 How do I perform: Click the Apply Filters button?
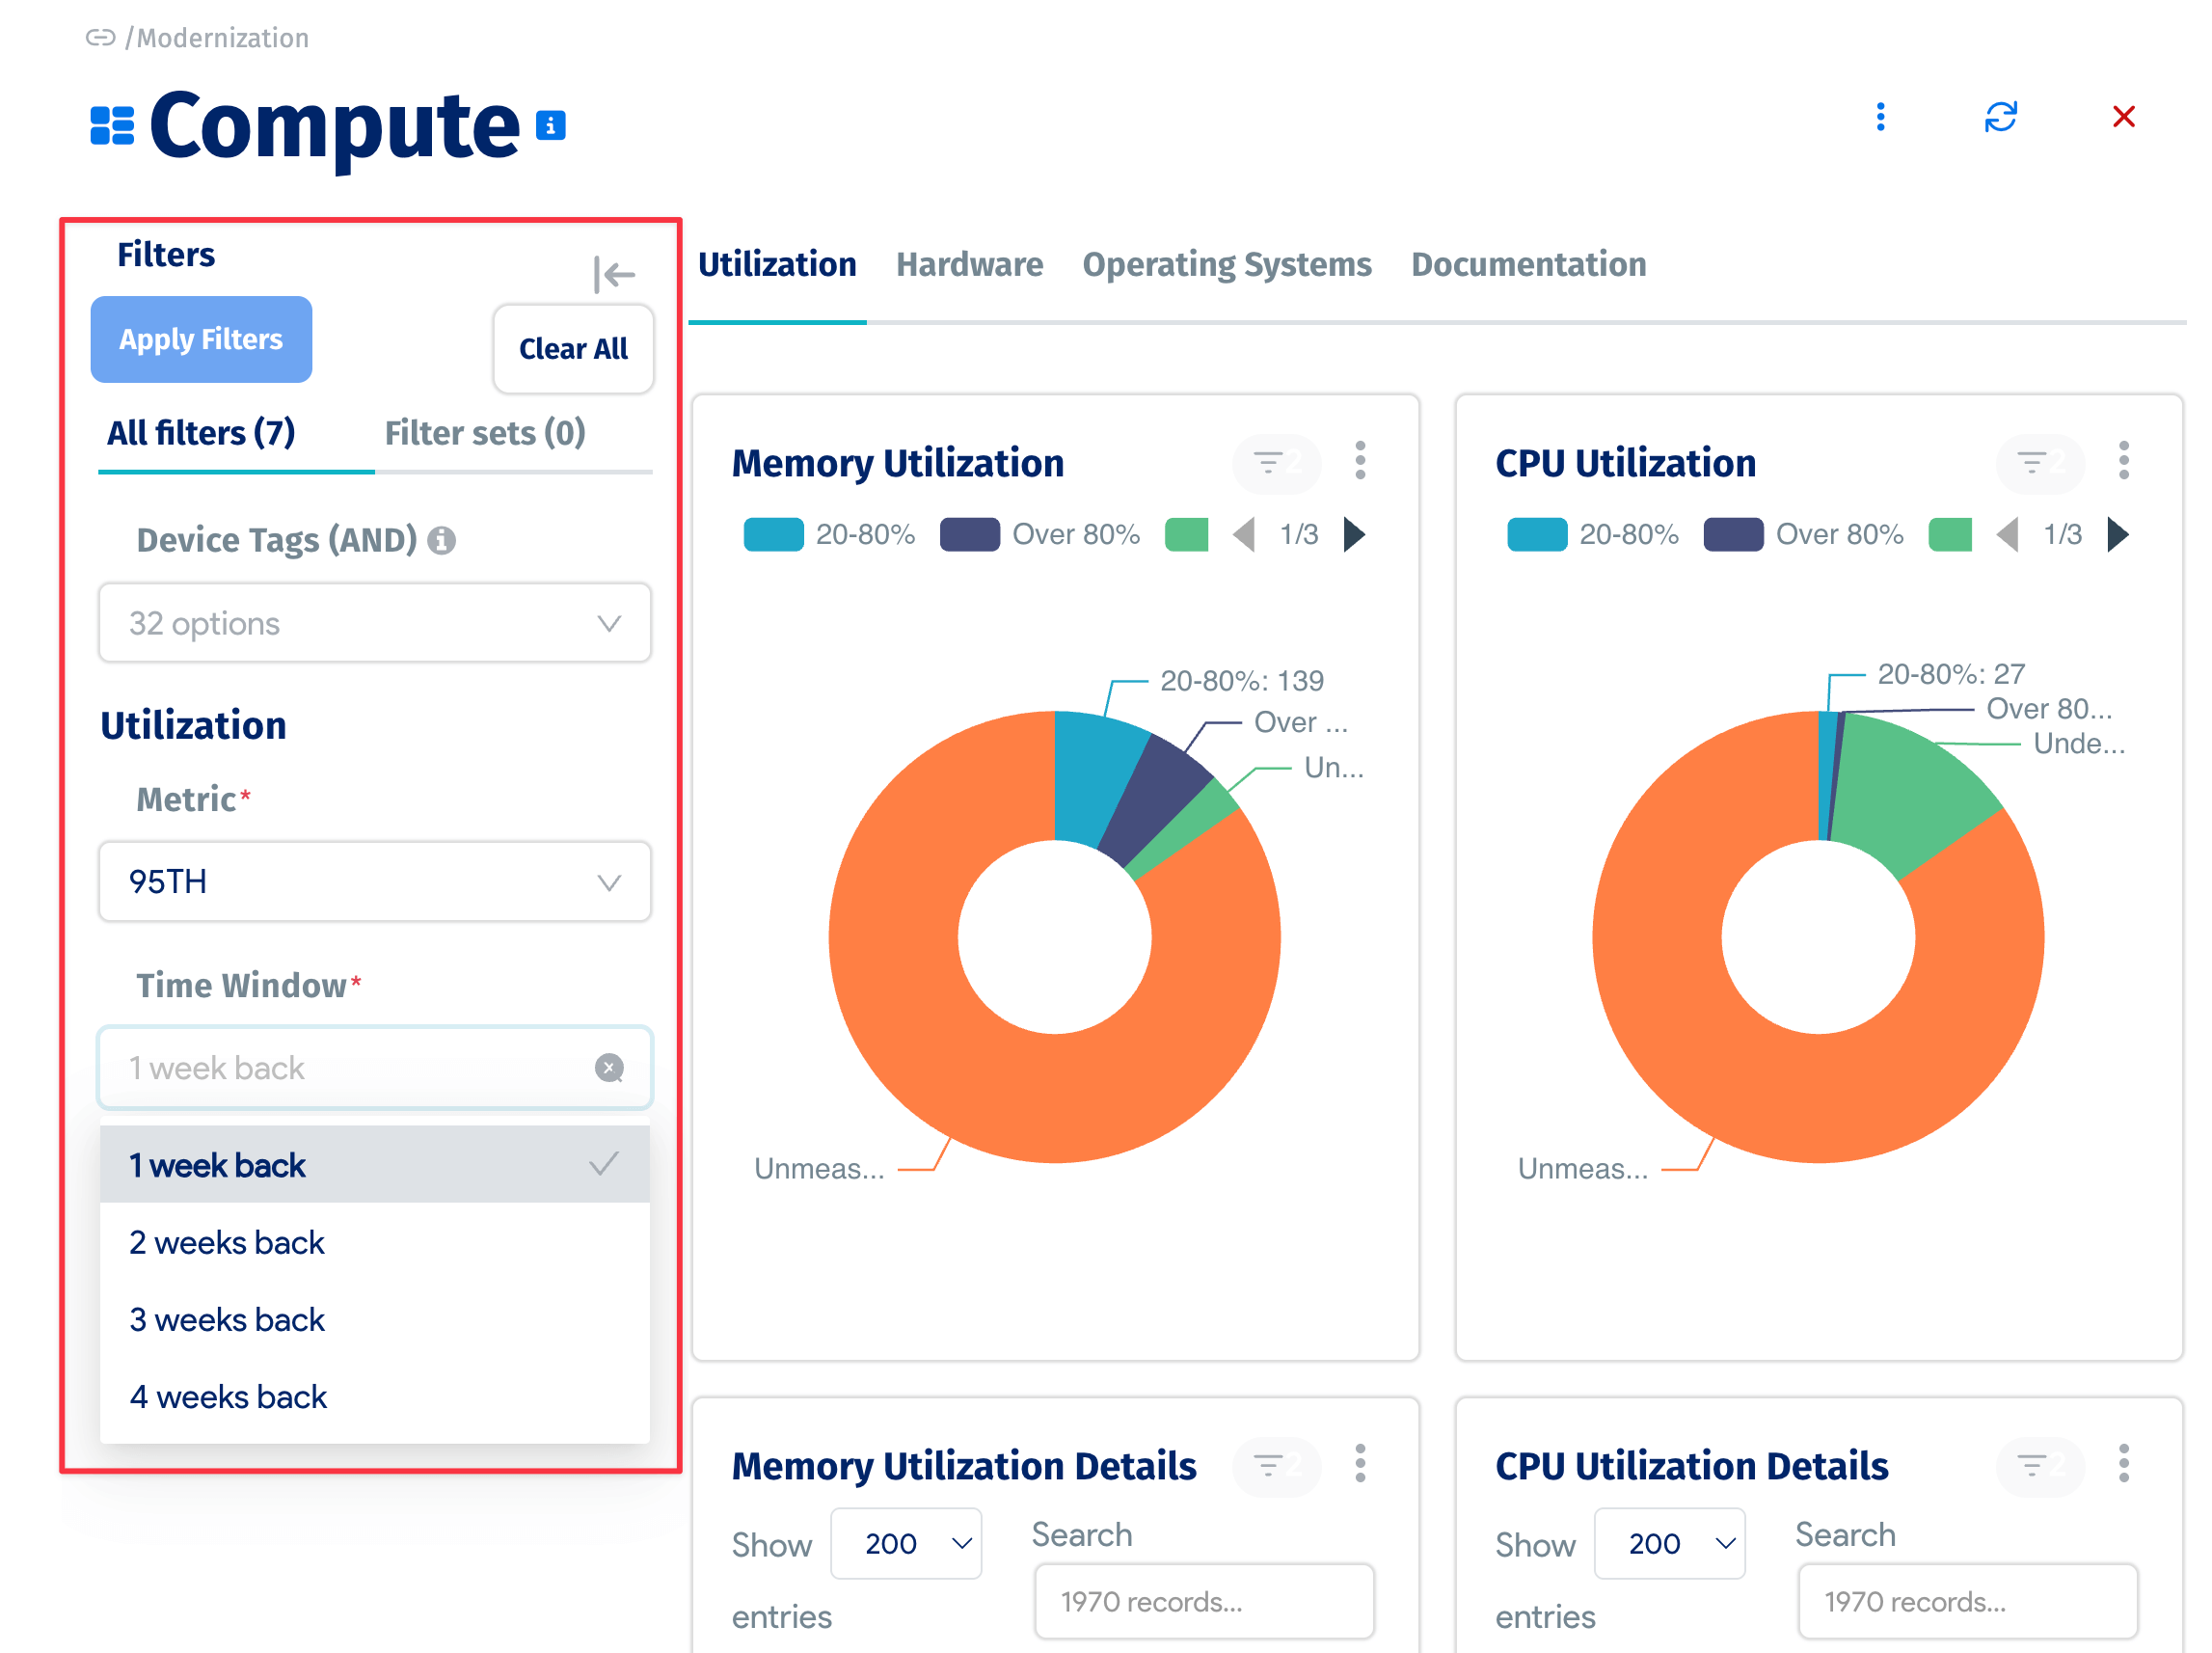coord(201,339)
